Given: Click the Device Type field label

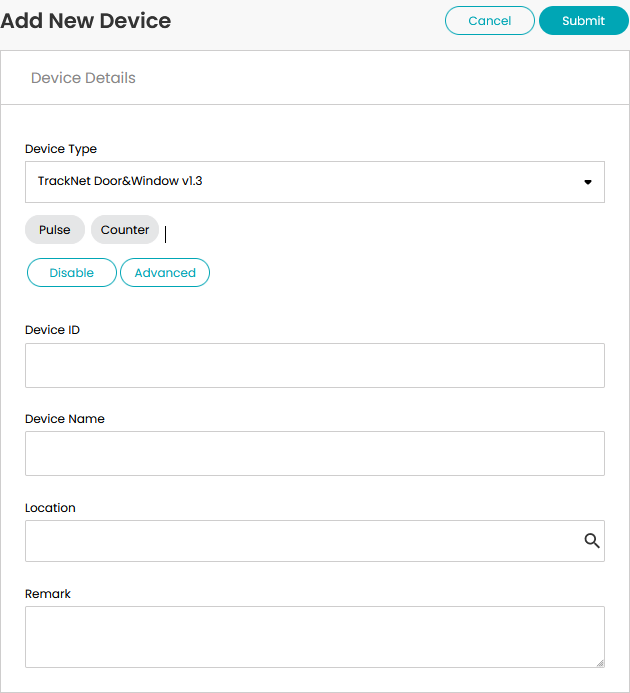Looking at the screenshot, I should (61, 149).
